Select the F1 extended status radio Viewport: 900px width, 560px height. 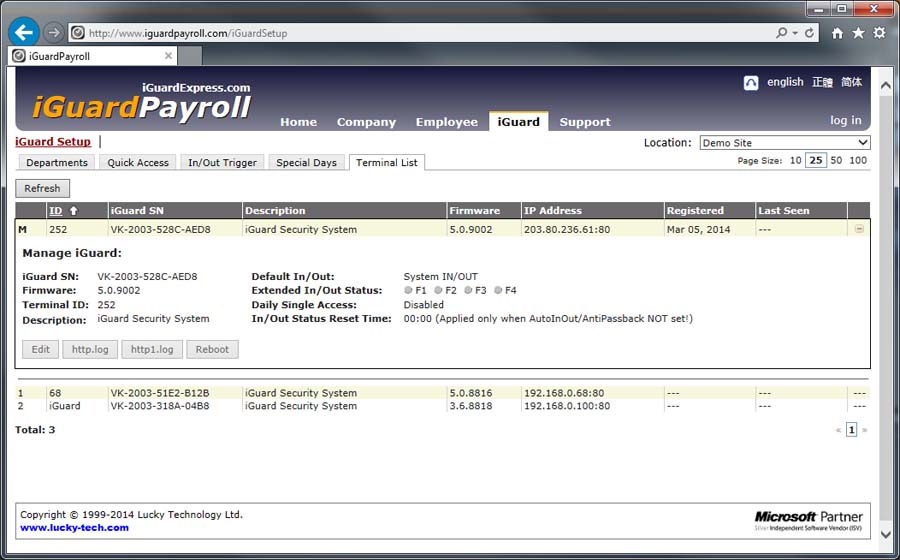point(408,290)
